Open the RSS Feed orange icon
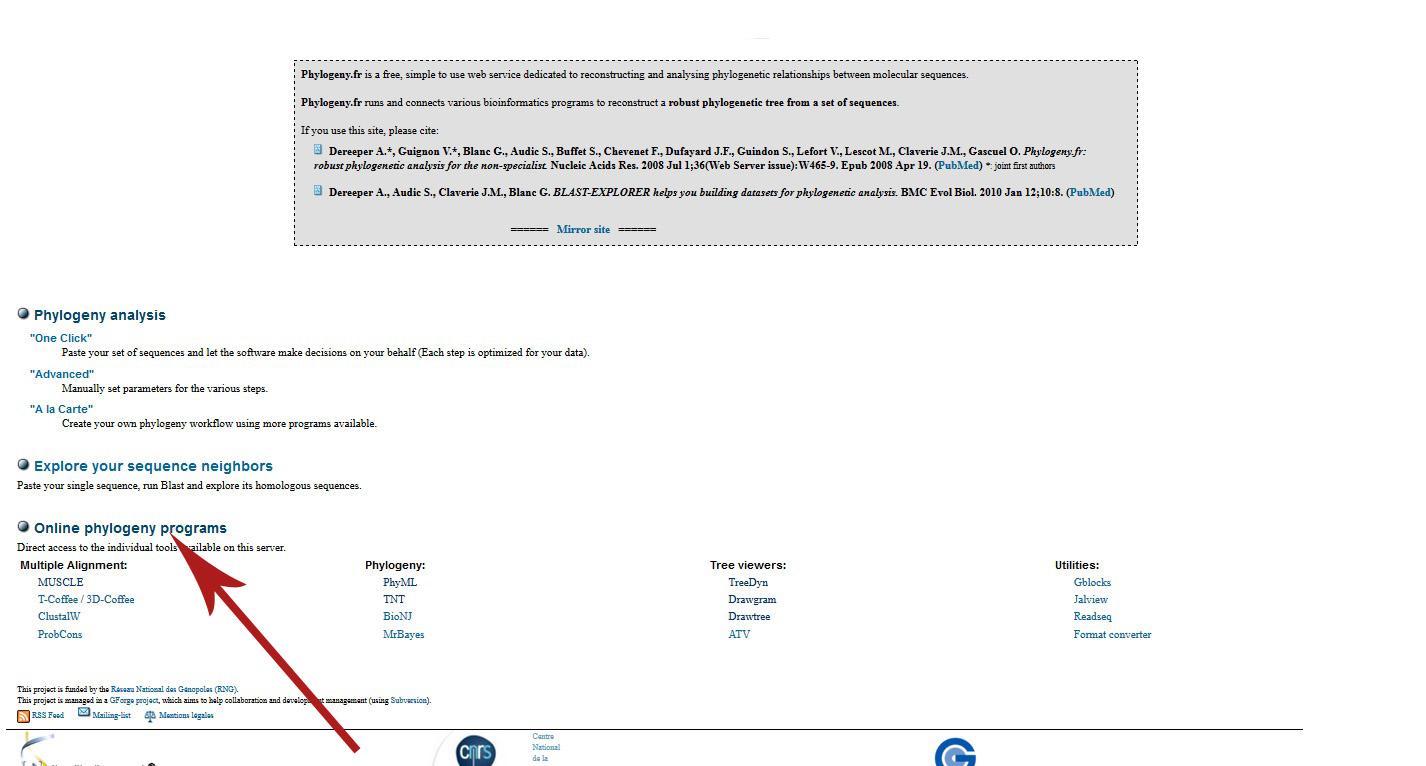The height and width of the screenshot is (766, 1426). tap(23, 716)
